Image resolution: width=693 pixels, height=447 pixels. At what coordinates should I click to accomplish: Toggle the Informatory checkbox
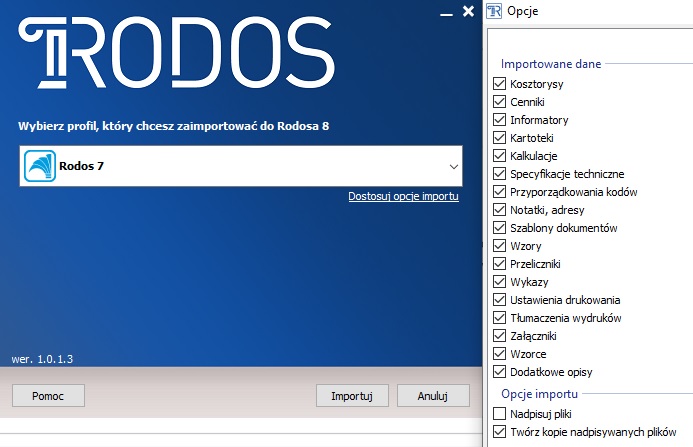click(x=499, y=120)
